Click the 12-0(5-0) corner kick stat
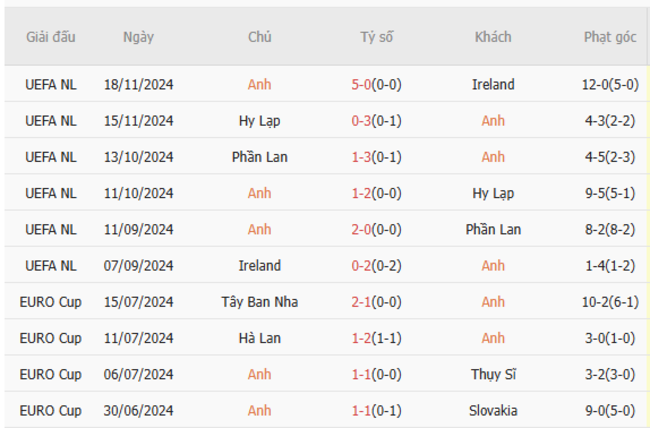 610,85
